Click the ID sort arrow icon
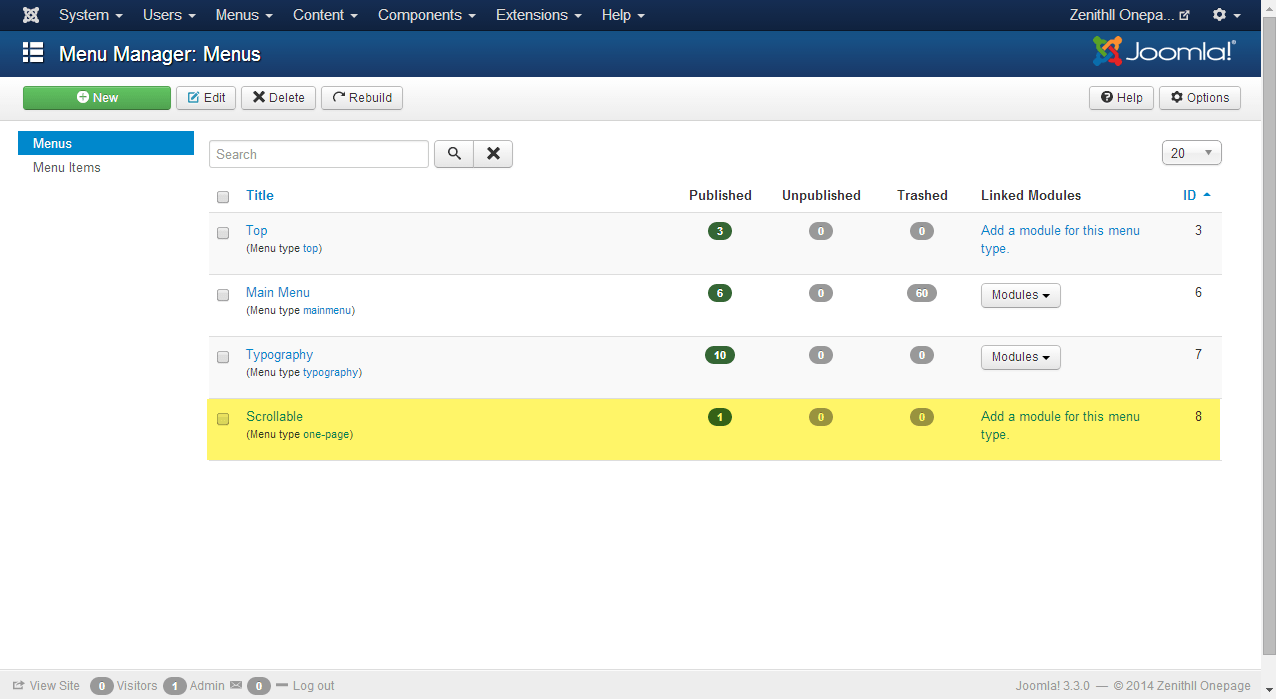The width and height of the screenshot is (1276, 699). (1207, 195)
